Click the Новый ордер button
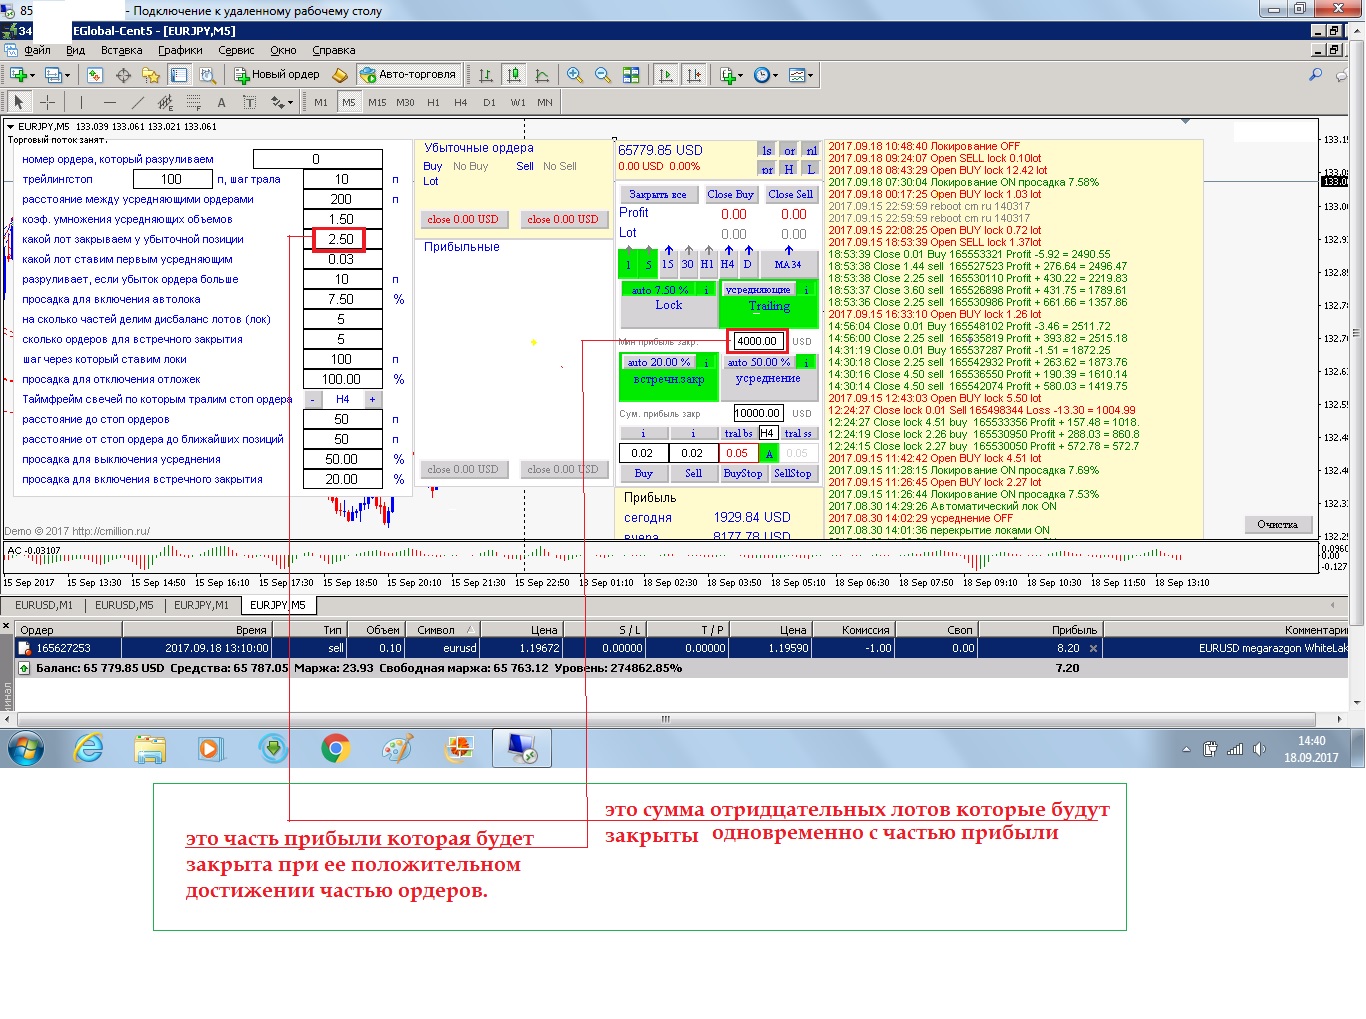The image size is (1366, 1019). click(x=277, y=75)
